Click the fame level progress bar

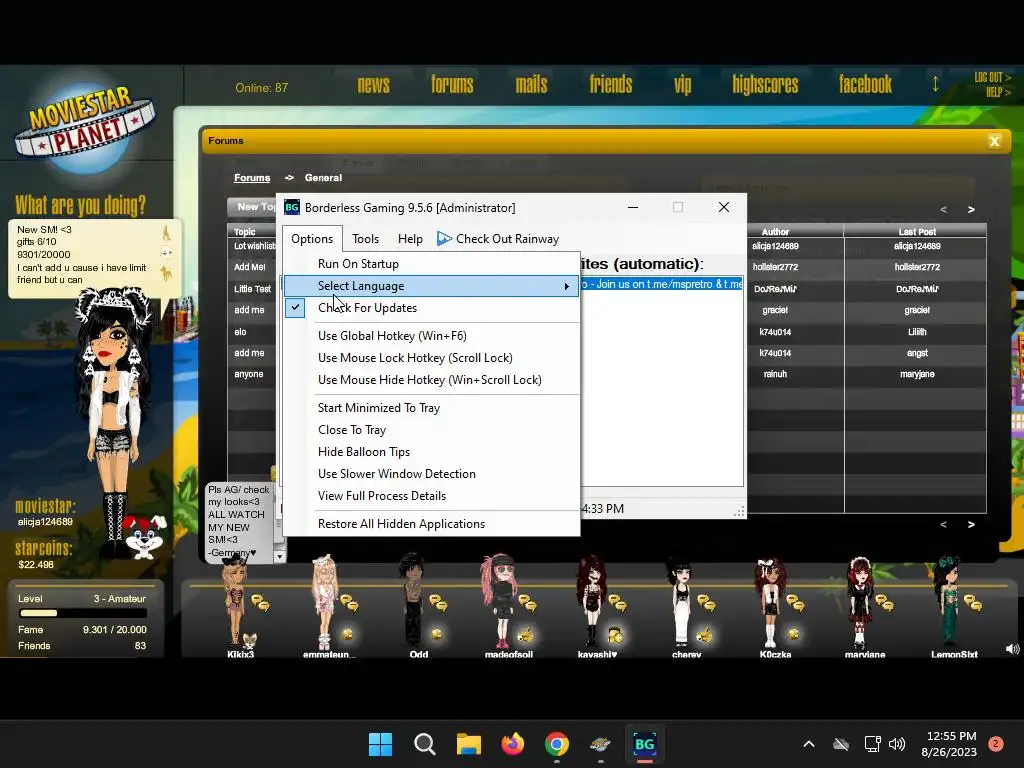point(83,613)
